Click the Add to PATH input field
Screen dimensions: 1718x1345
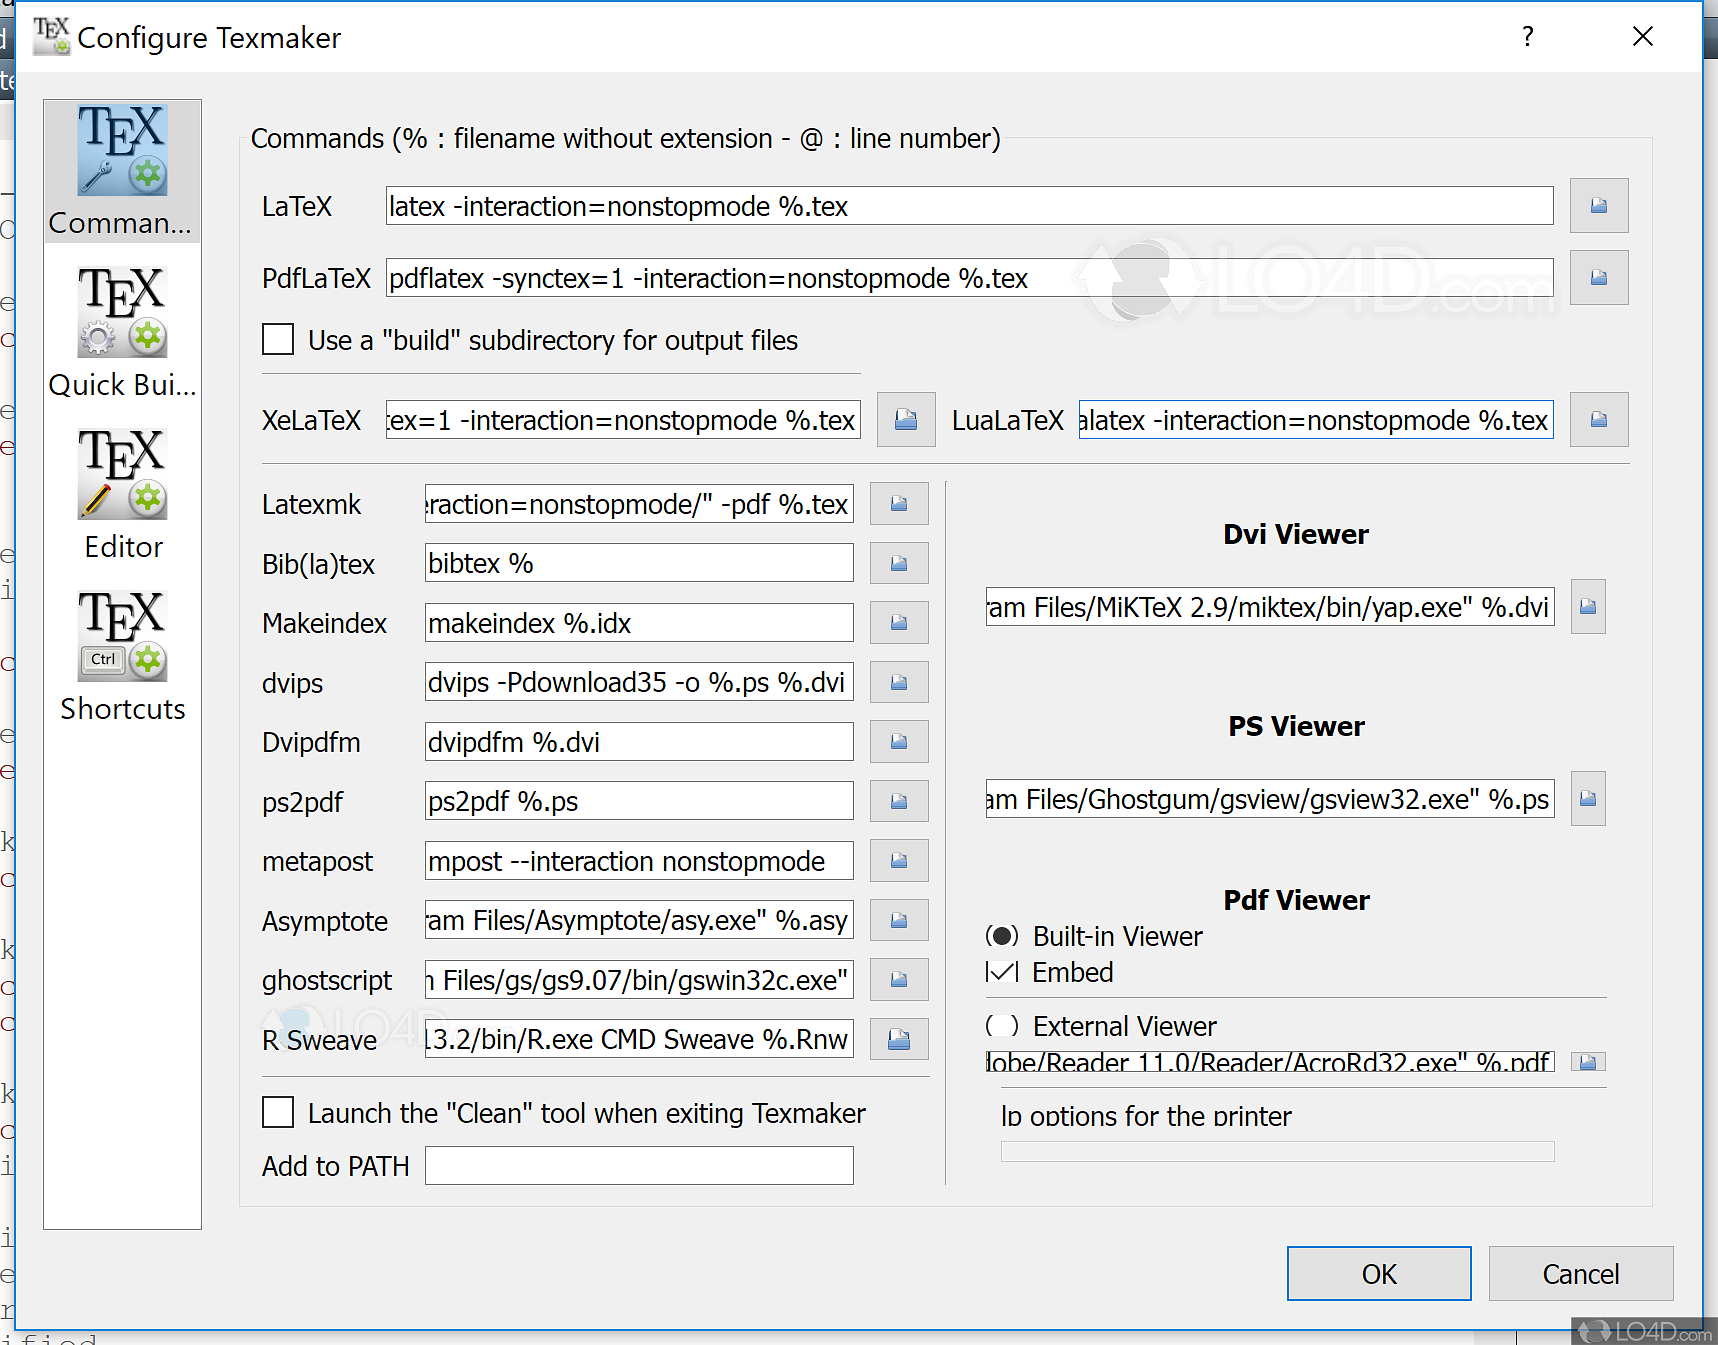pyautogui.click(x=638, y=1165)
